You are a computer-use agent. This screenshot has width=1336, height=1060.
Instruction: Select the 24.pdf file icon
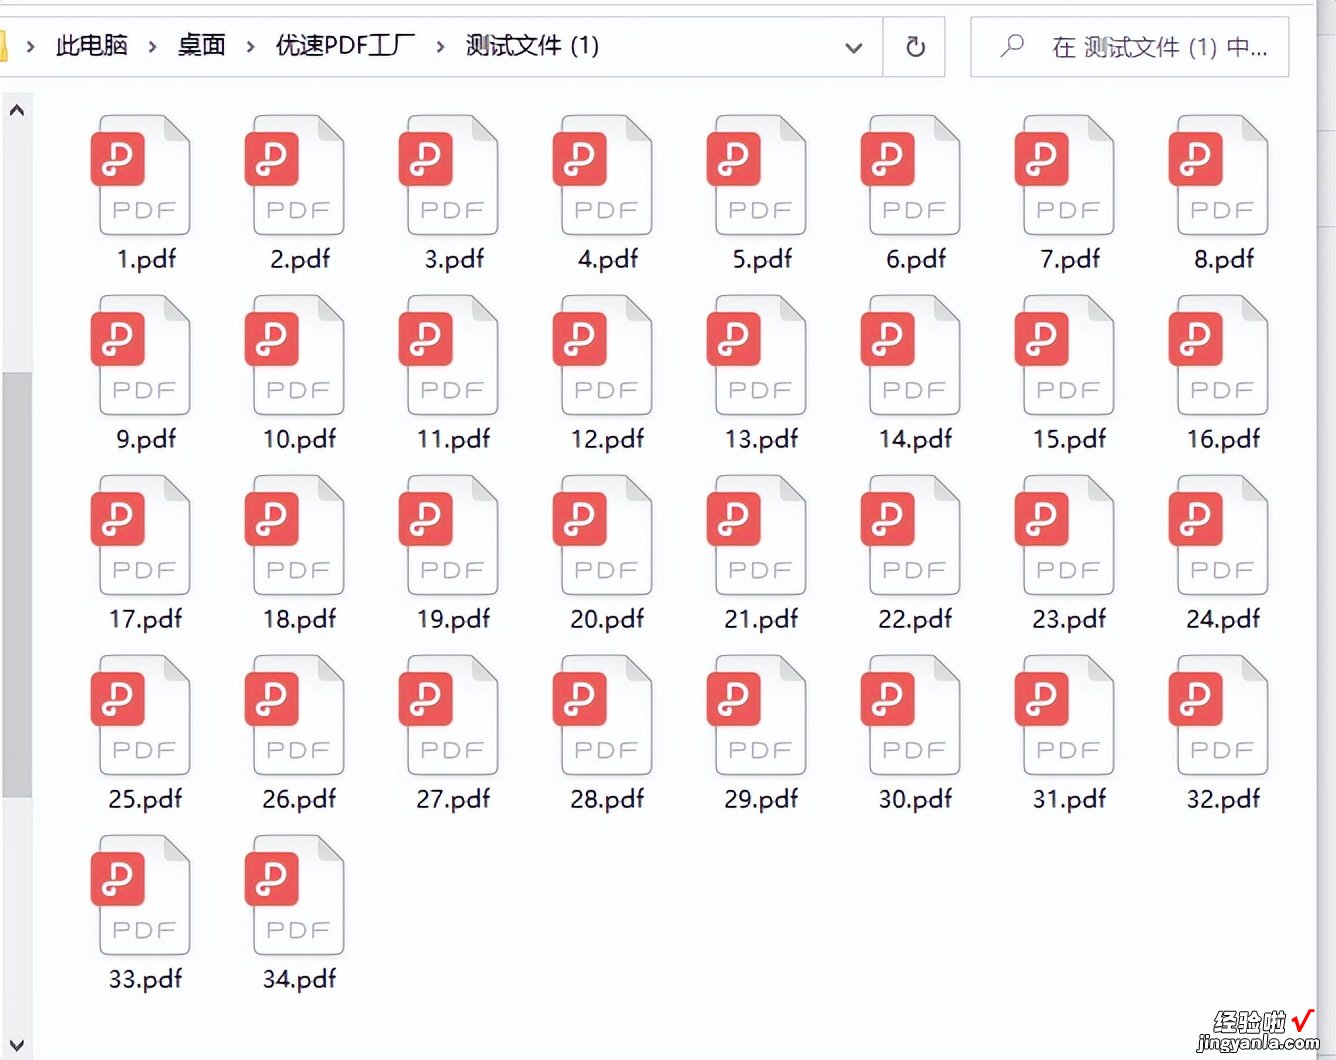tap(1219, 535)
